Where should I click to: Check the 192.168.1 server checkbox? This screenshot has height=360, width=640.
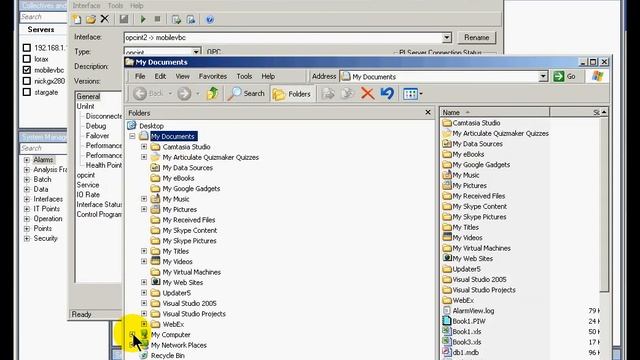[27, 48]
